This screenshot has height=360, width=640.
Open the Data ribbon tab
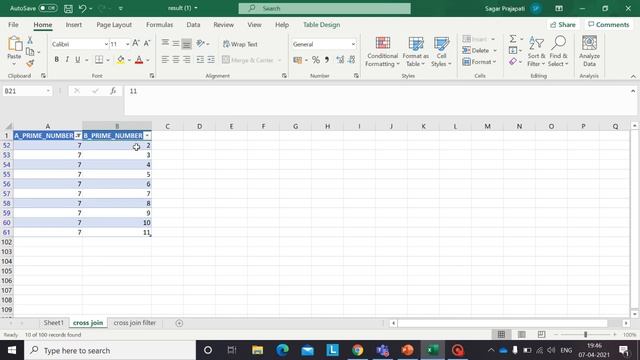pos(193,25)
